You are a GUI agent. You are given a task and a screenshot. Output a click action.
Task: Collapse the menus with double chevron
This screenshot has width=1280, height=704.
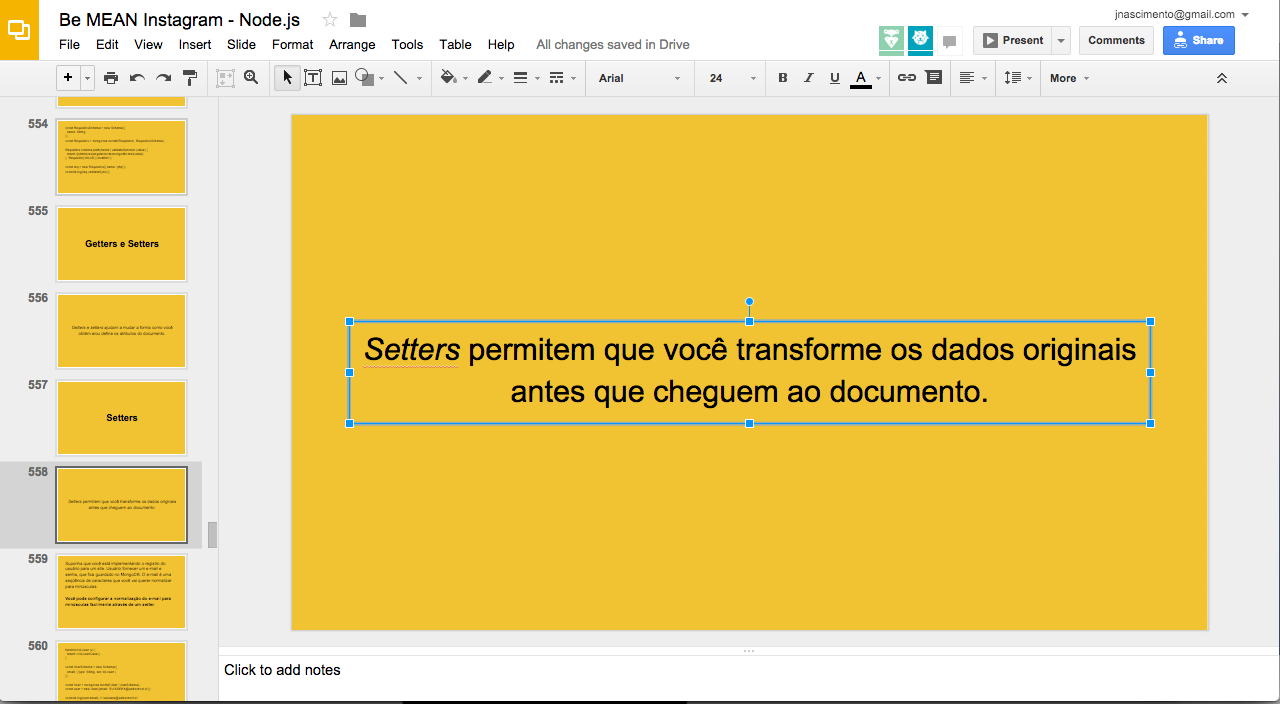[1221, 78]
